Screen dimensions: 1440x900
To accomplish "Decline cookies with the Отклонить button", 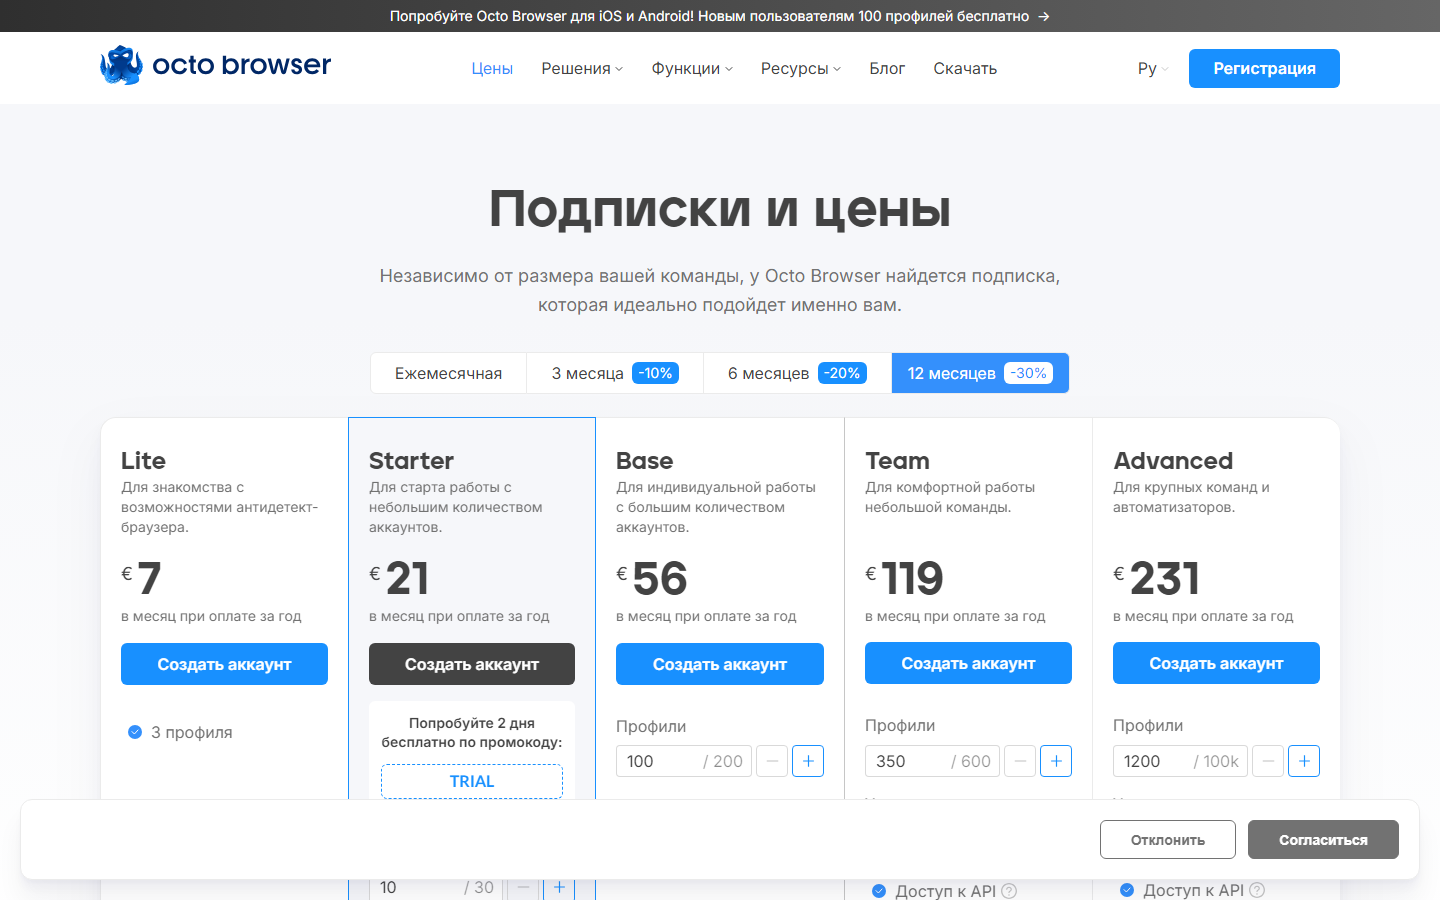I will pos(1168,840).
